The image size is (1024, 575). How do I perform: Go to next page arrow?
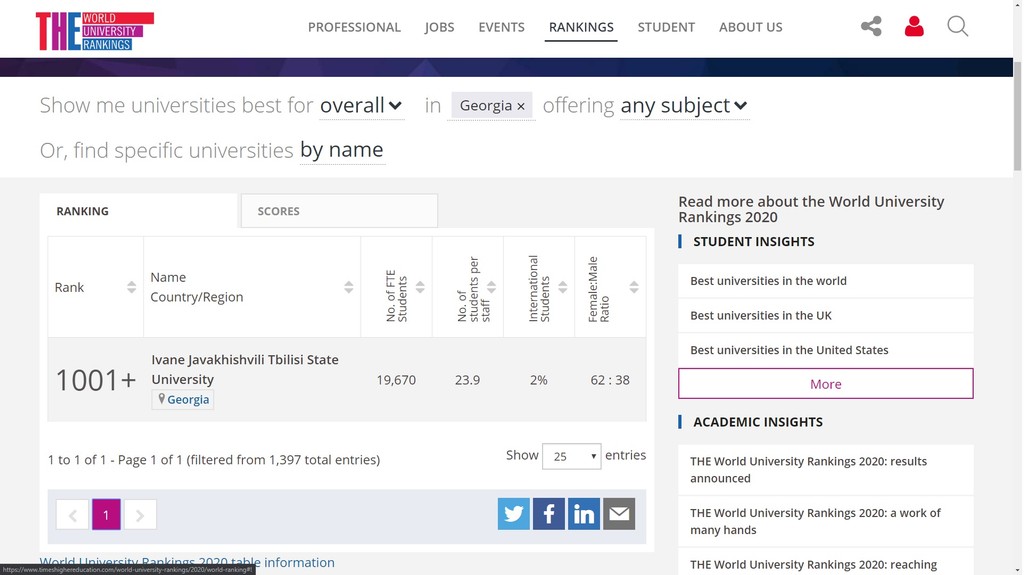[x=140, y=515]
